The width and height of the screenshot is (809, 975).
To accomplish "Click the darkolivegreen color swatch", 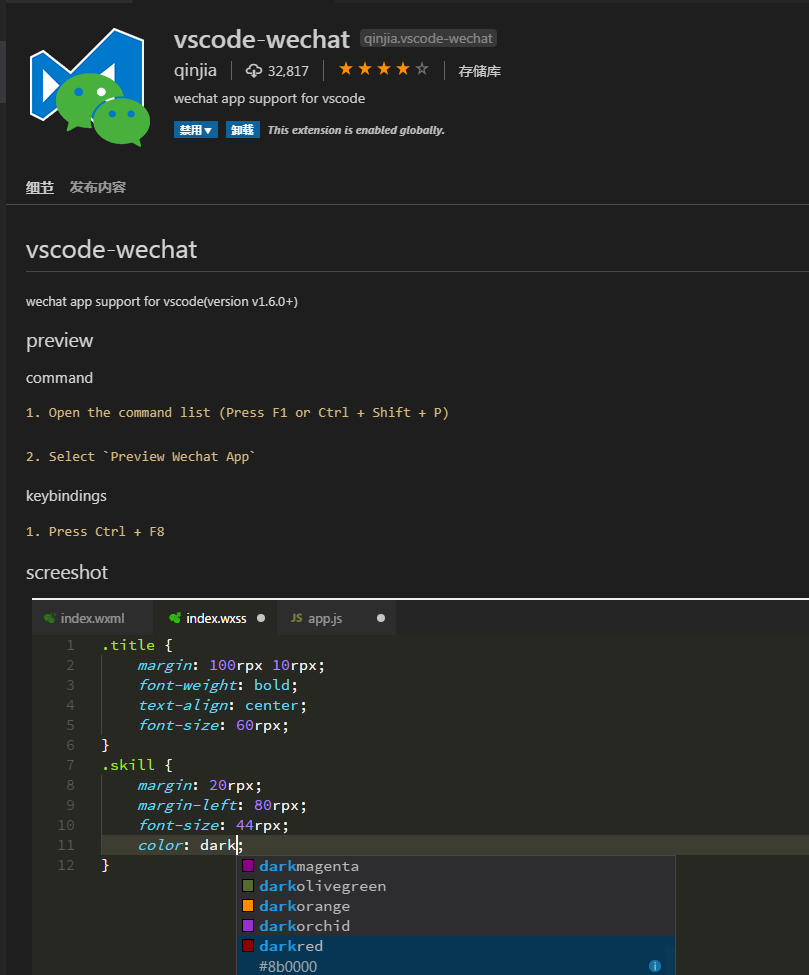I will pos(248,885).
